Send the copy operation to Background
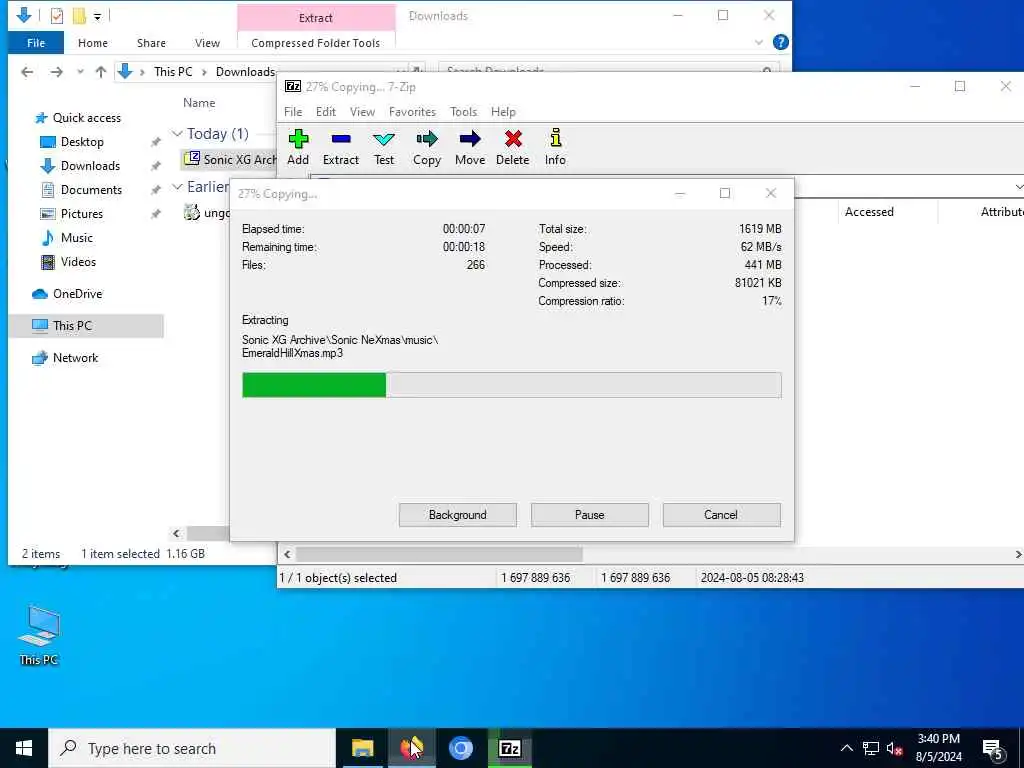Viewport: 1024px width, 768px height. pos(458,515)
